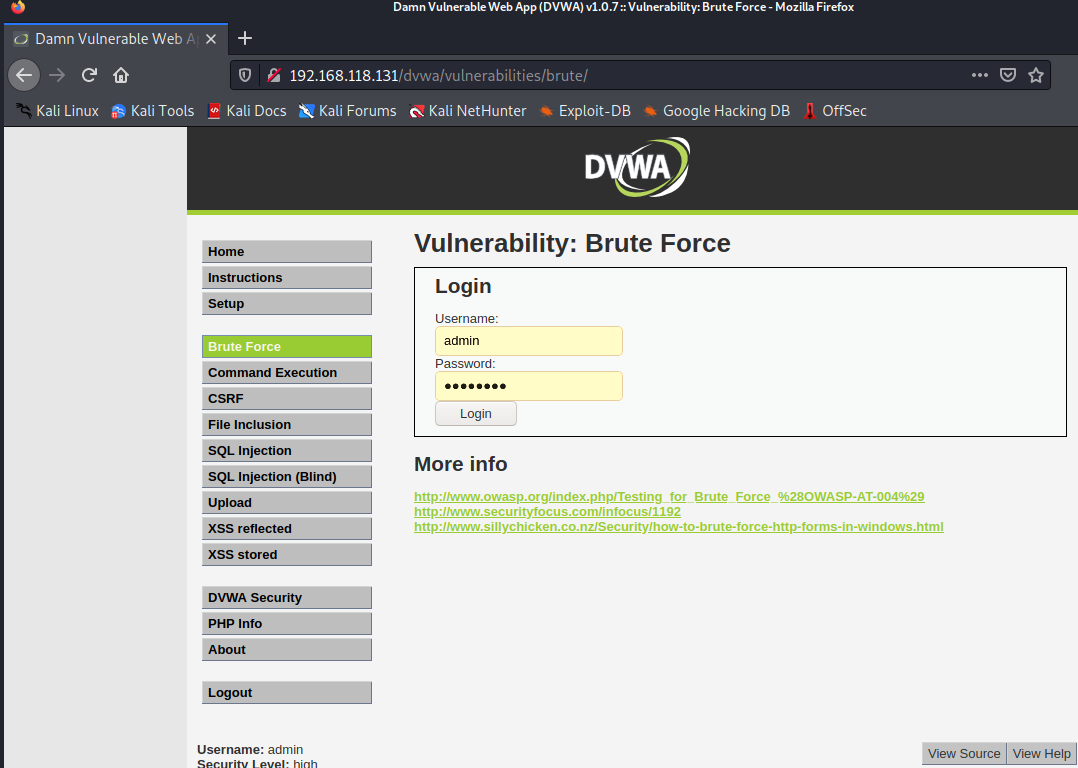This screenshot has height=768, width=1078.
Task: Open the tracking protection shield icon
Action: click(245, 76)
